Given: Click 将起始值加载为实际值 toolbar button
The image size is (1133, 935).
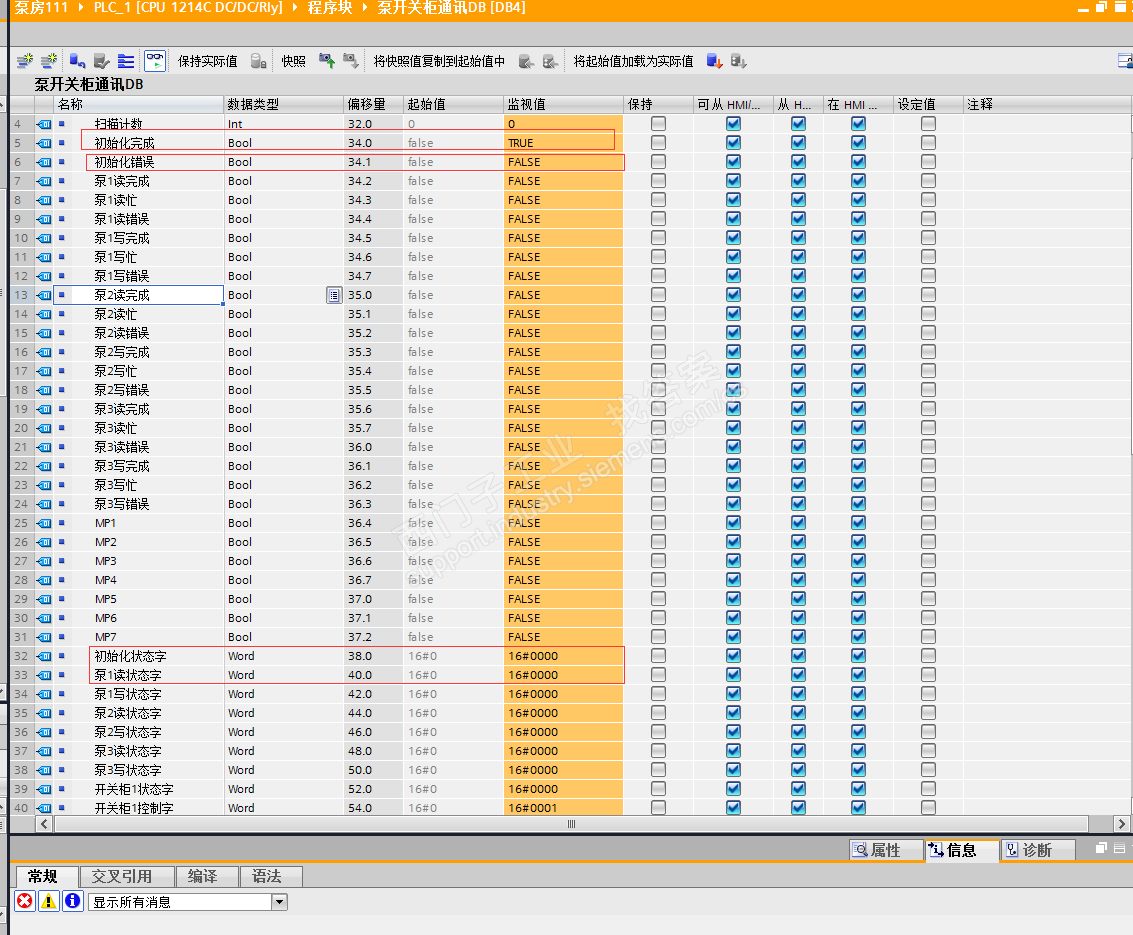Looking at the screenshot, I should click(x=633, y=61).
